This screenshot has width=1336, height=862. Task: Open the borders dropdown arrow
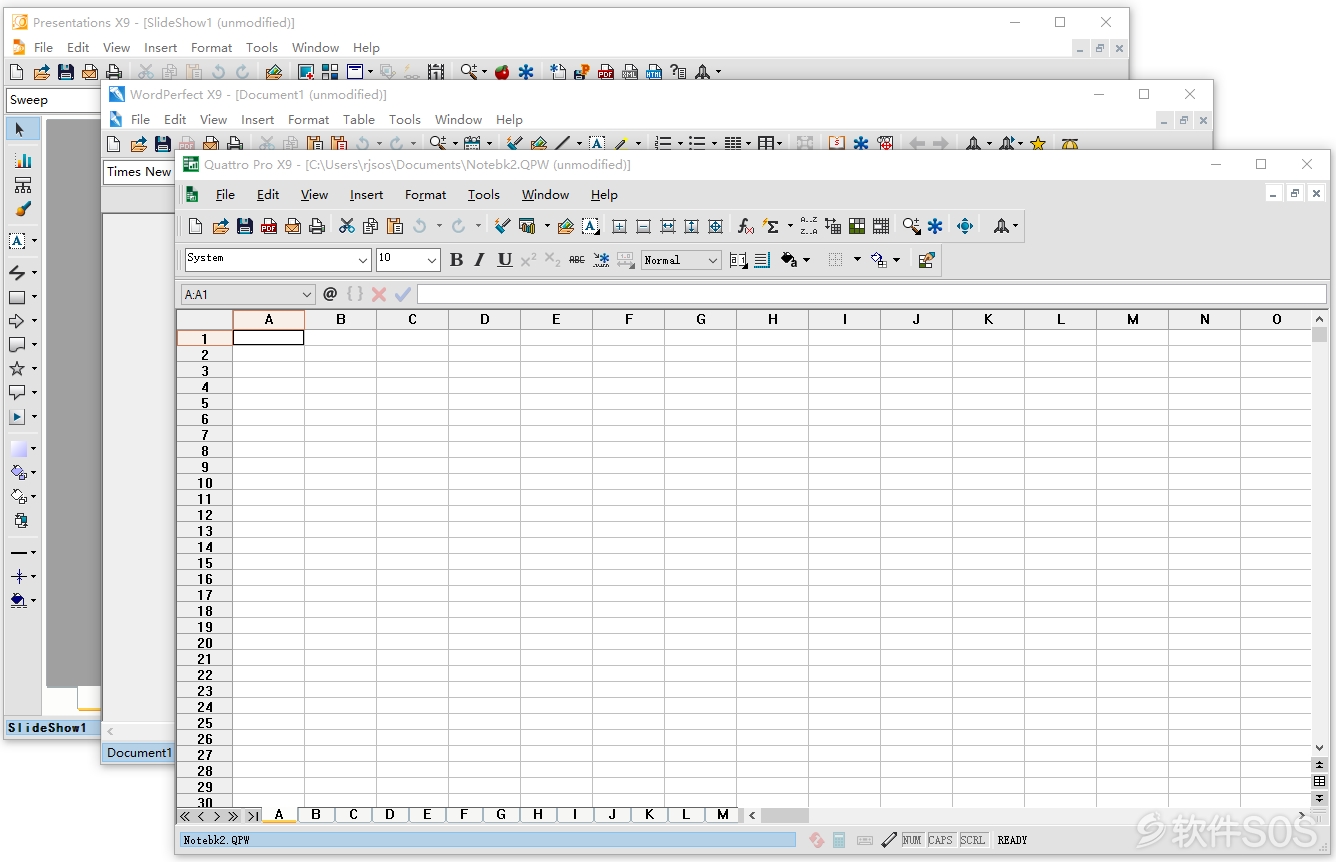click(x=857, y=260)
